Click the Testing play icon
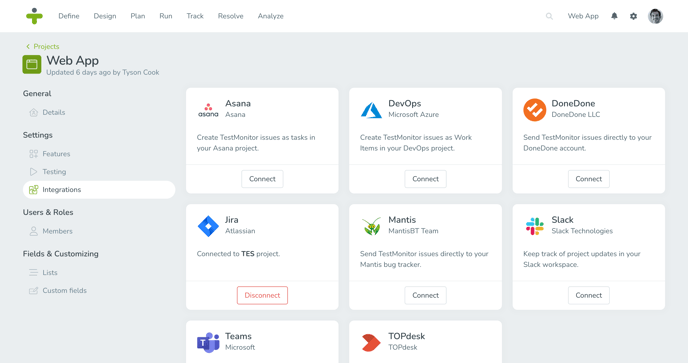 (x=33, y=172)
